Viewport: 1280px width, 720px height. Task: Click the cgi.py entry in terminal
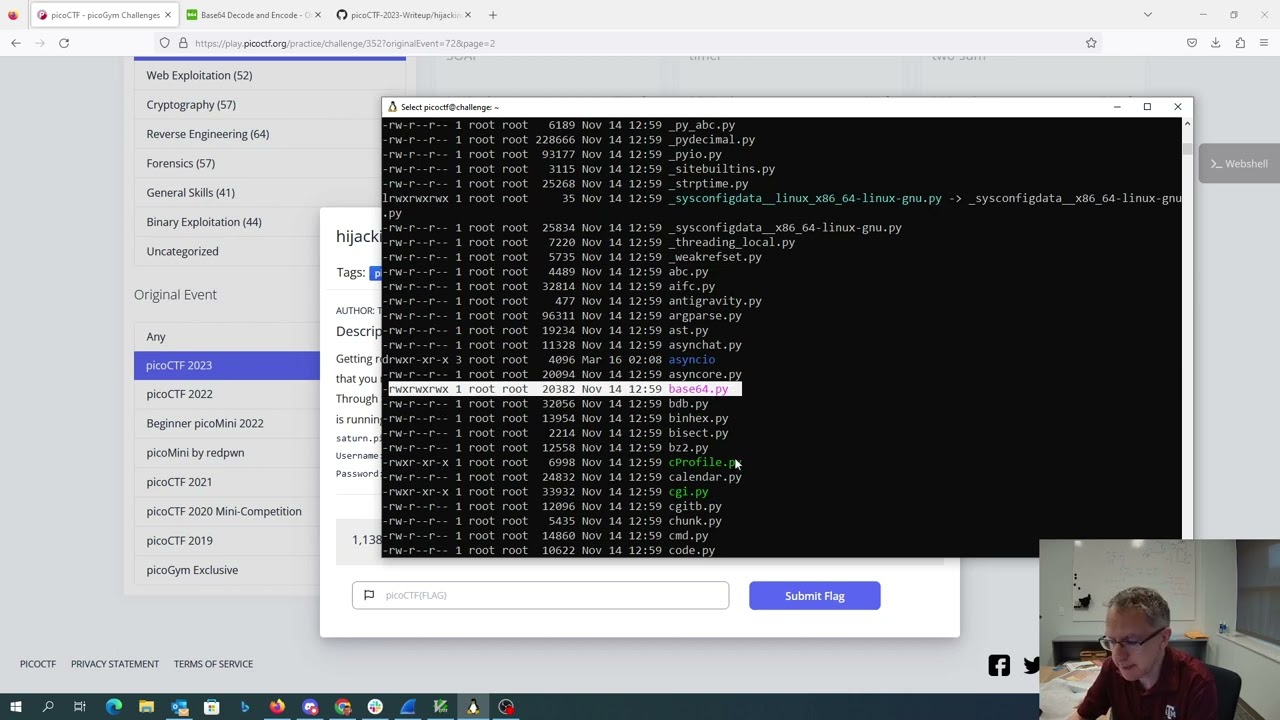click(x=688, y=492)
